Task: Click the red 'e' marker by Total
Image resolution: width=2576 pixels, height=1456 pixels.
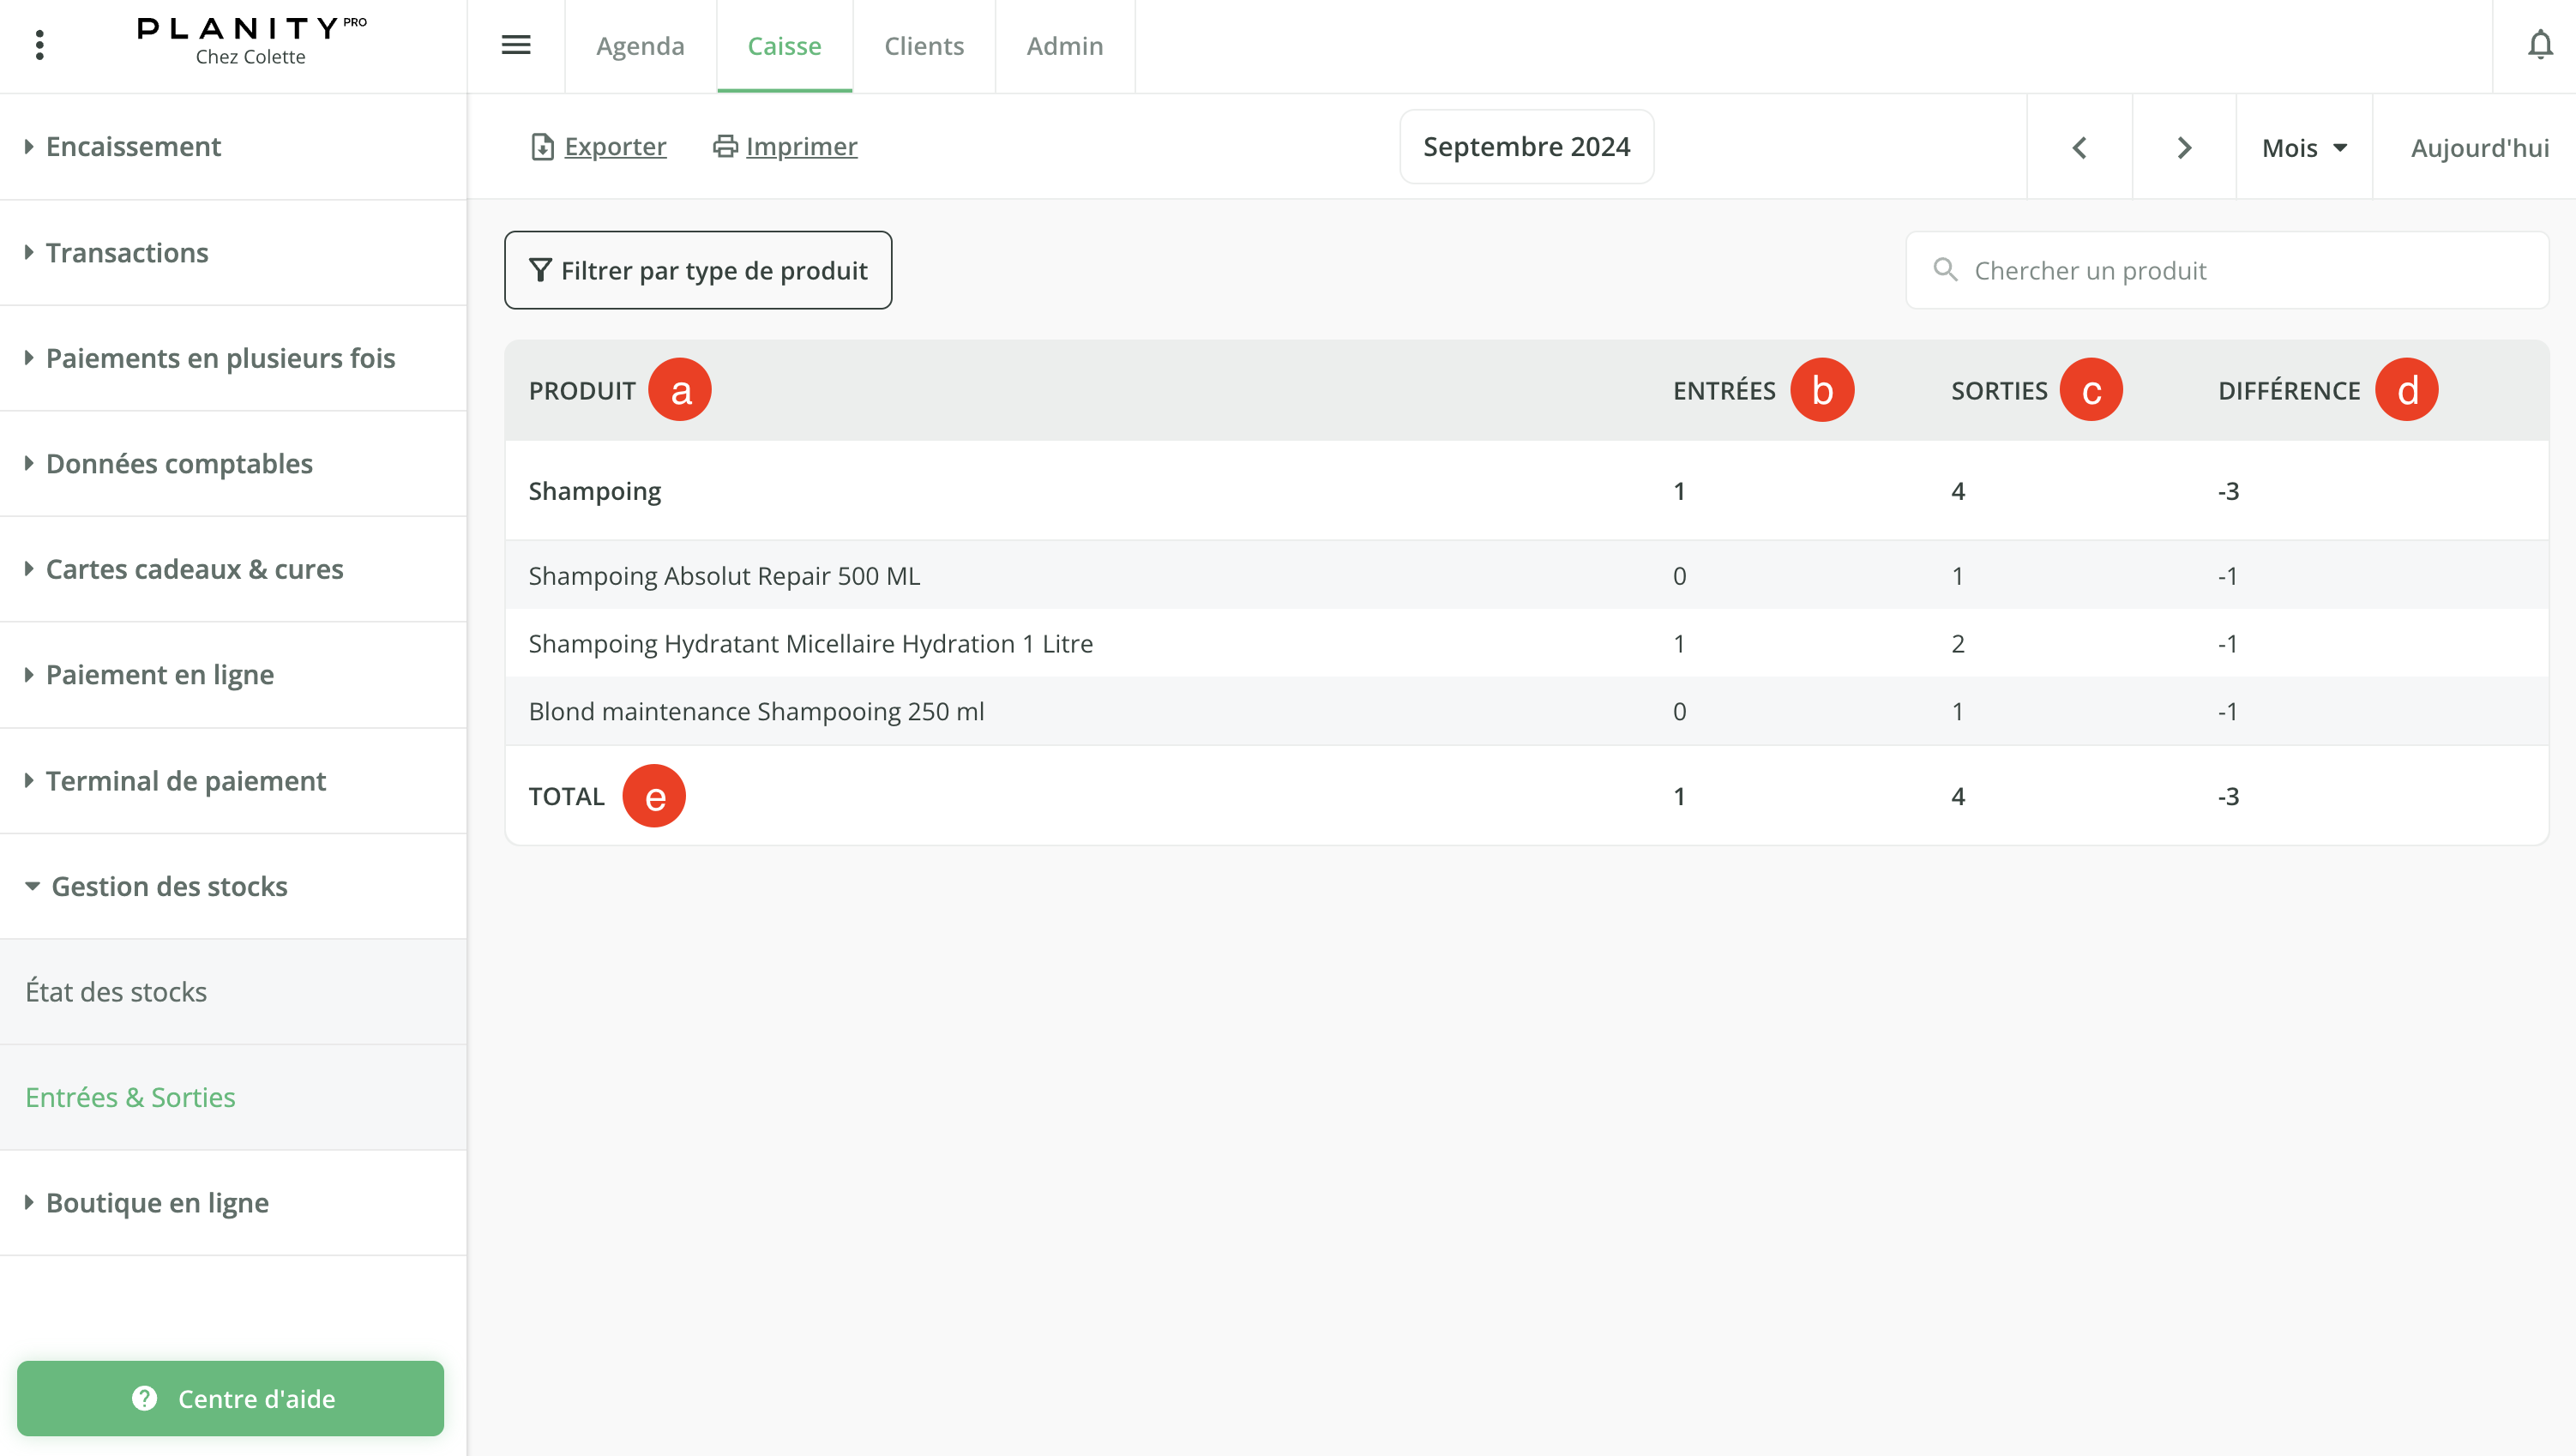Action: point(654,796)
